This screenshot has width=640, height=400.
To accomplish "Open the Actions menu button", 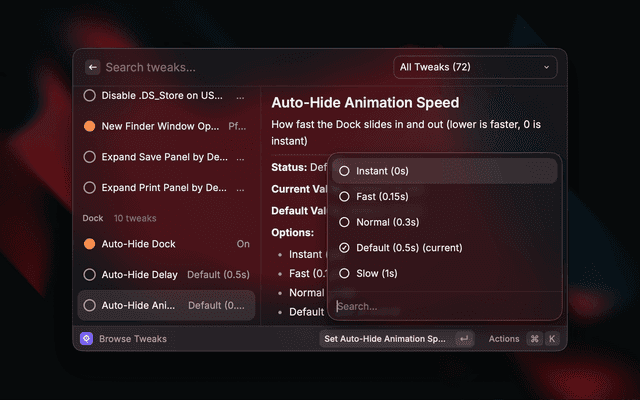I will click(x=504, y=339).
